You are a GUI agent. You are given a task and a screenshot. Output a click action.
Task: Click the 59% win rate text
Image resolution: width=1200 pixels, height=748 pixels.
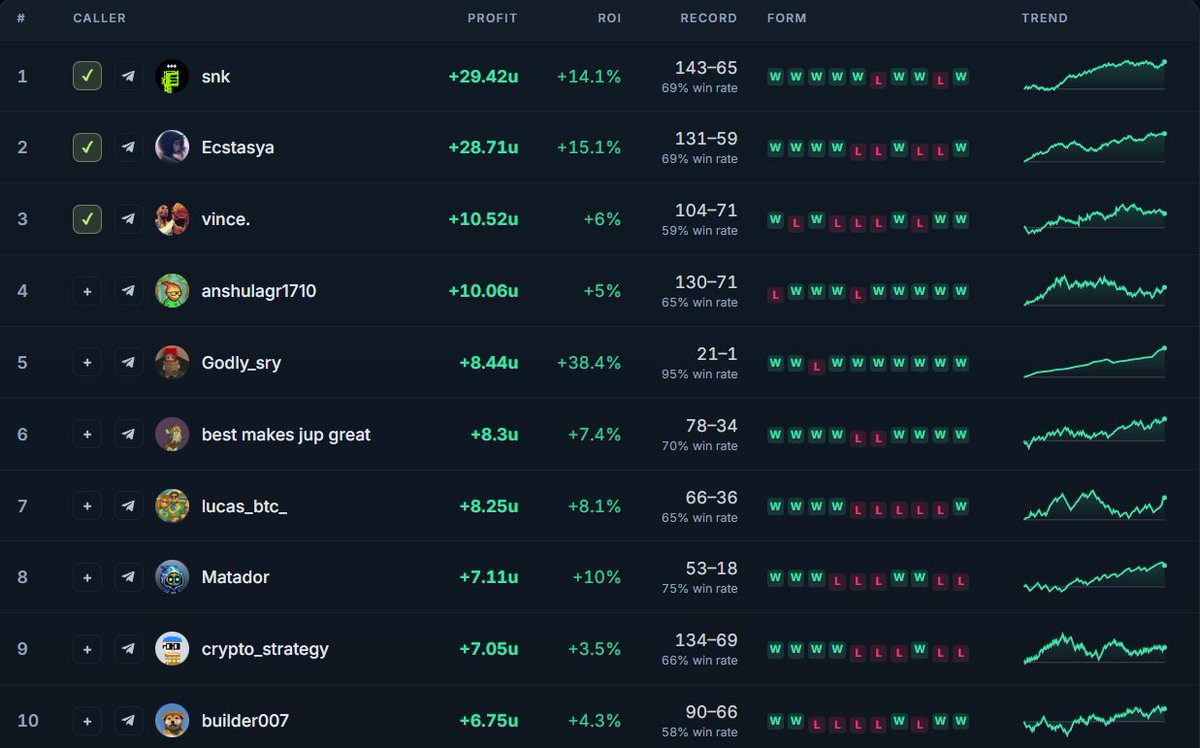tap(699, 231)
